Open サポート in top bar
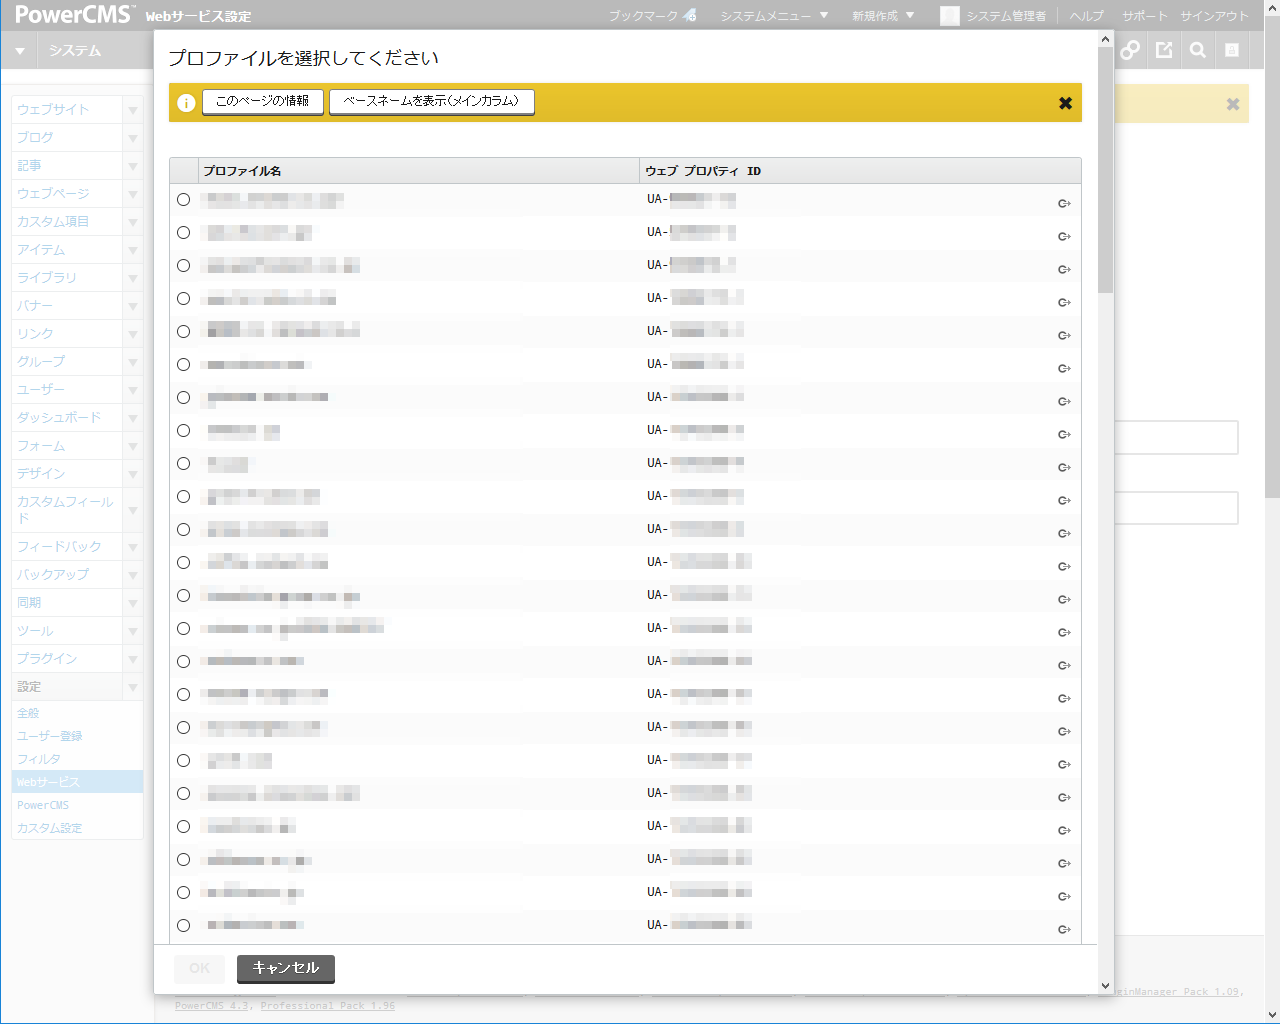 point(1145,16)
